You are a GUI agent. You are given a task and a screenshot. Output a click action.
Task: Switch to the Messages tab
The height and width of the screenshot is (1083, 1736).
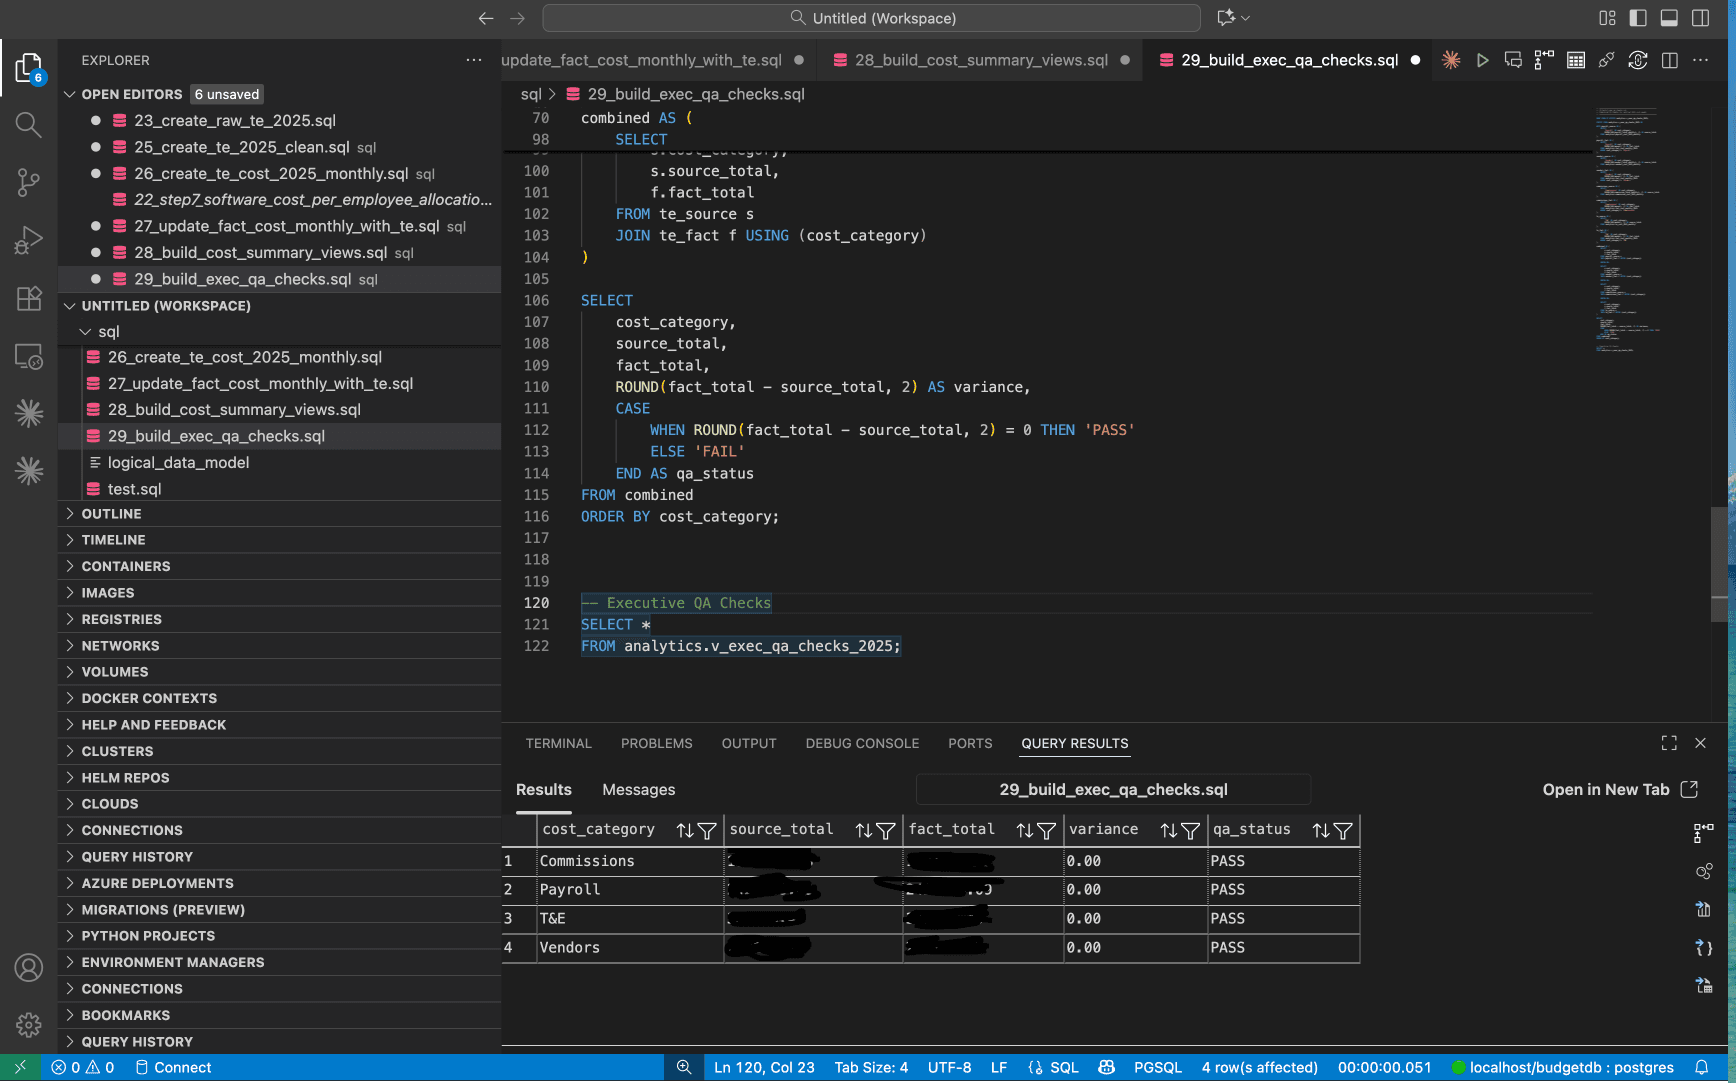pos(638,790)
